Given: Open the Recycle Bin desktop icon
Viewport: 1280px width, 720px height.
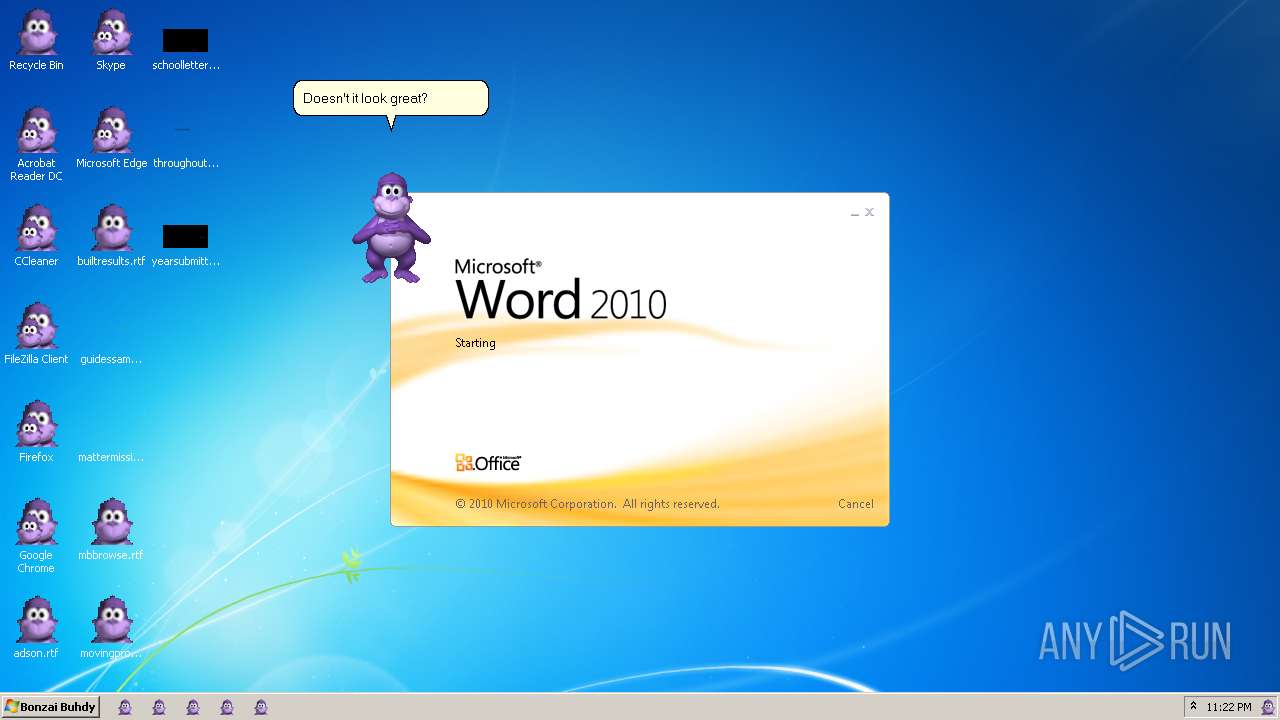Looking at the screenshot, I should (36, 40).
